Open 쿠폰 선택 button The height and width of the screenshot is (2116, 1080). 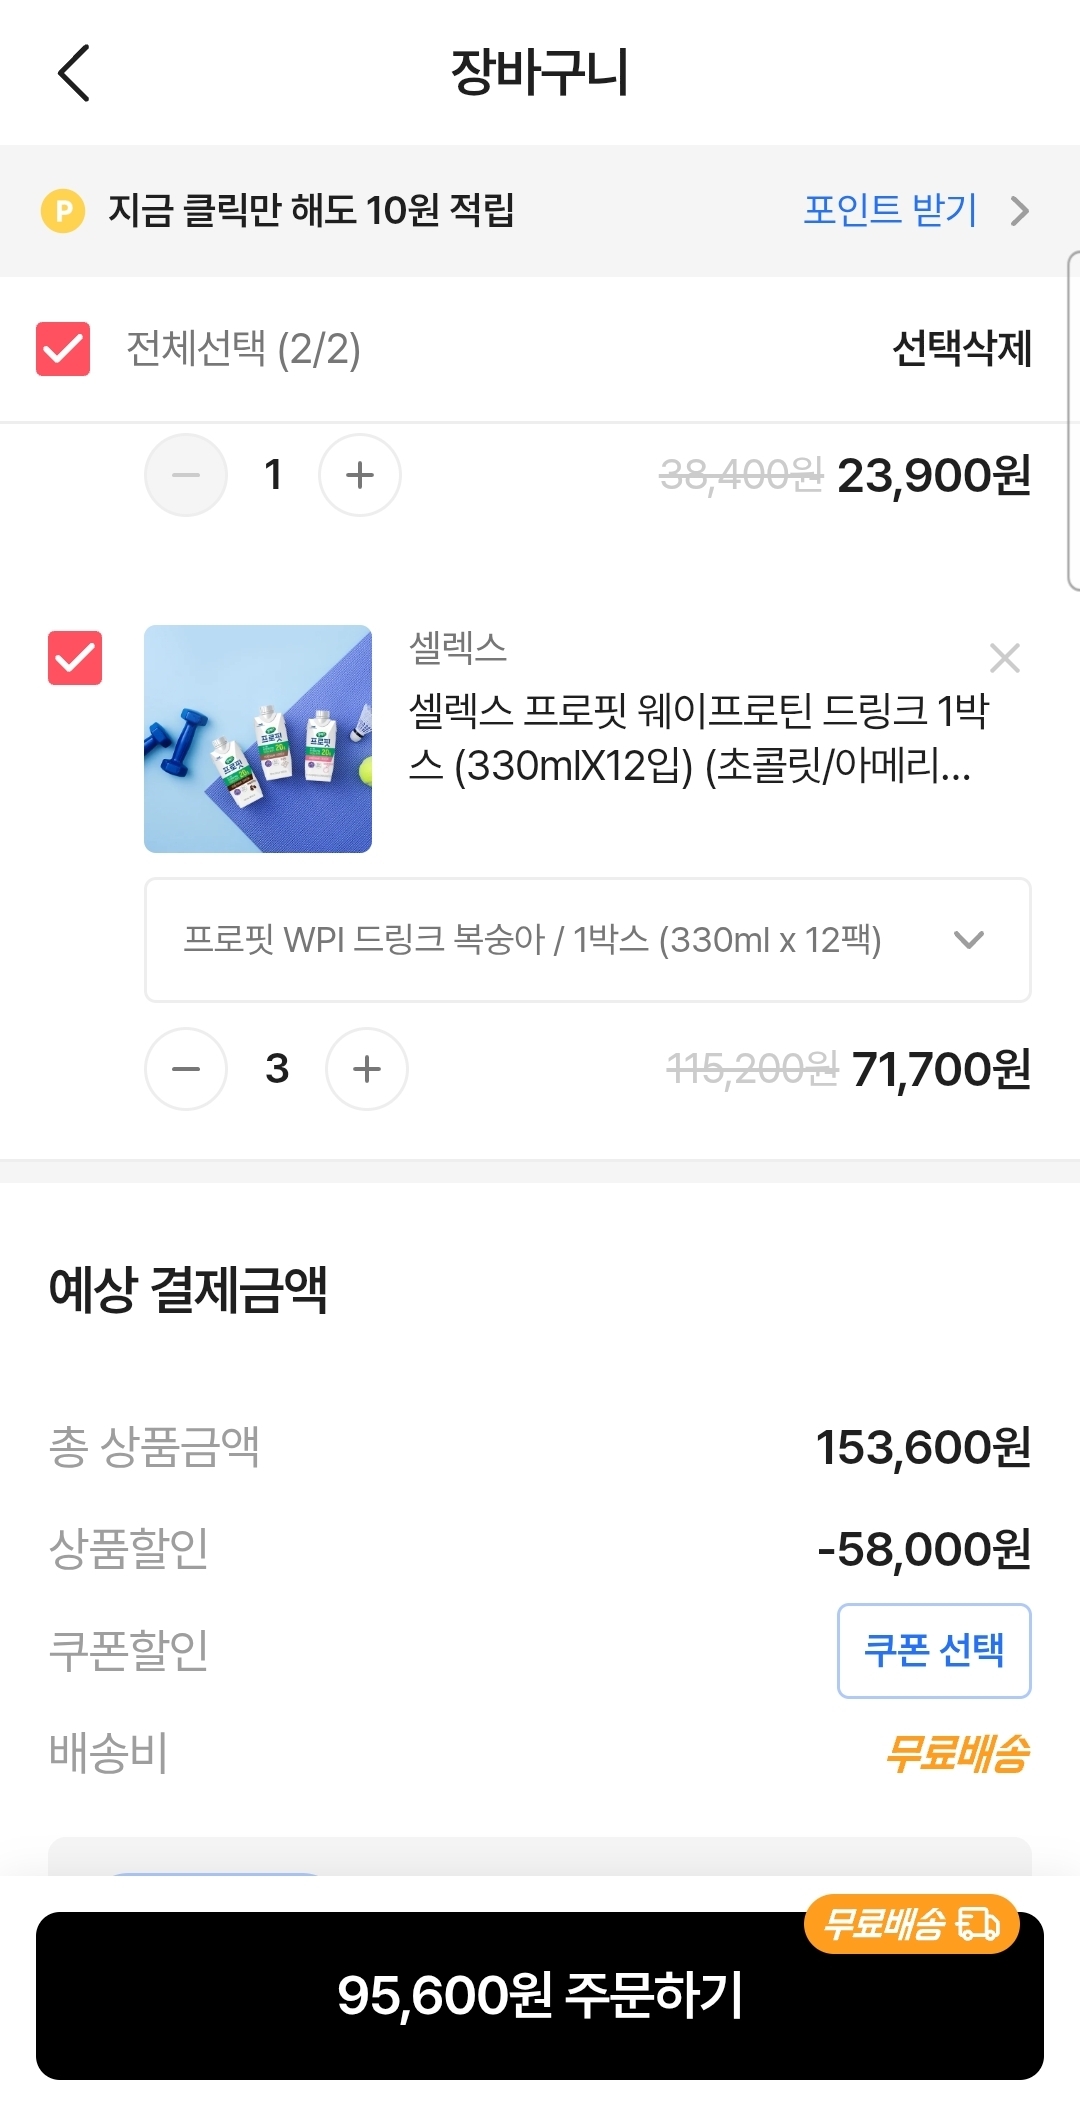pyautogui.click(x=934, y=1651)
